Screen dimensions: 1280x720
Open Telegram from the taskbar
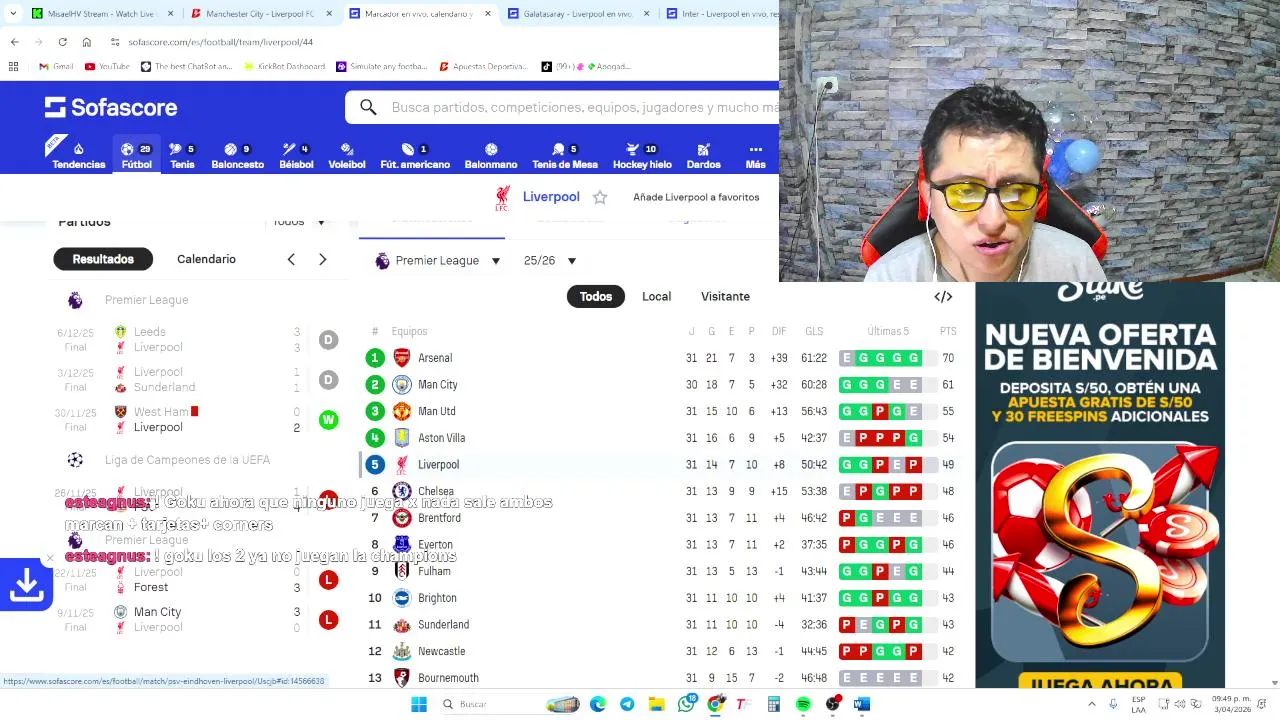627,704
